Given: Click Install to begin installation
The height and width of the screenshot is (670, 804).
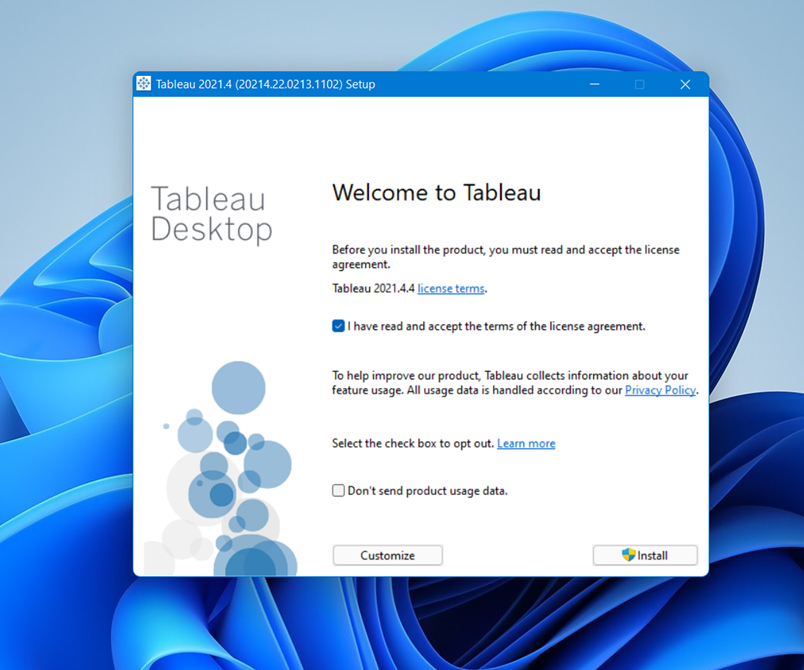Looking at the screenshot, I should [645, 555].
